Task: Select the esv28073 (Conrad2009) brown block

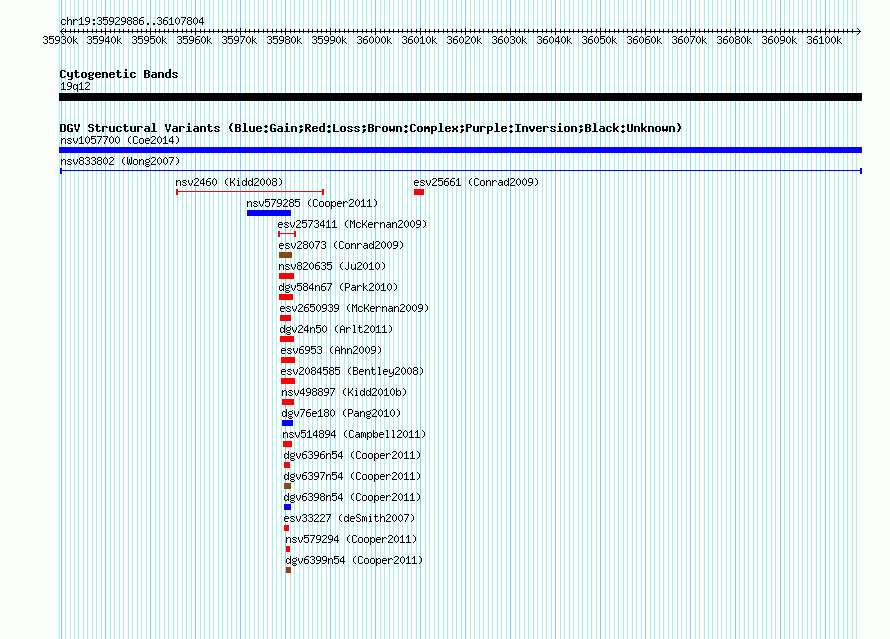Action: click(x=286, y=255)
